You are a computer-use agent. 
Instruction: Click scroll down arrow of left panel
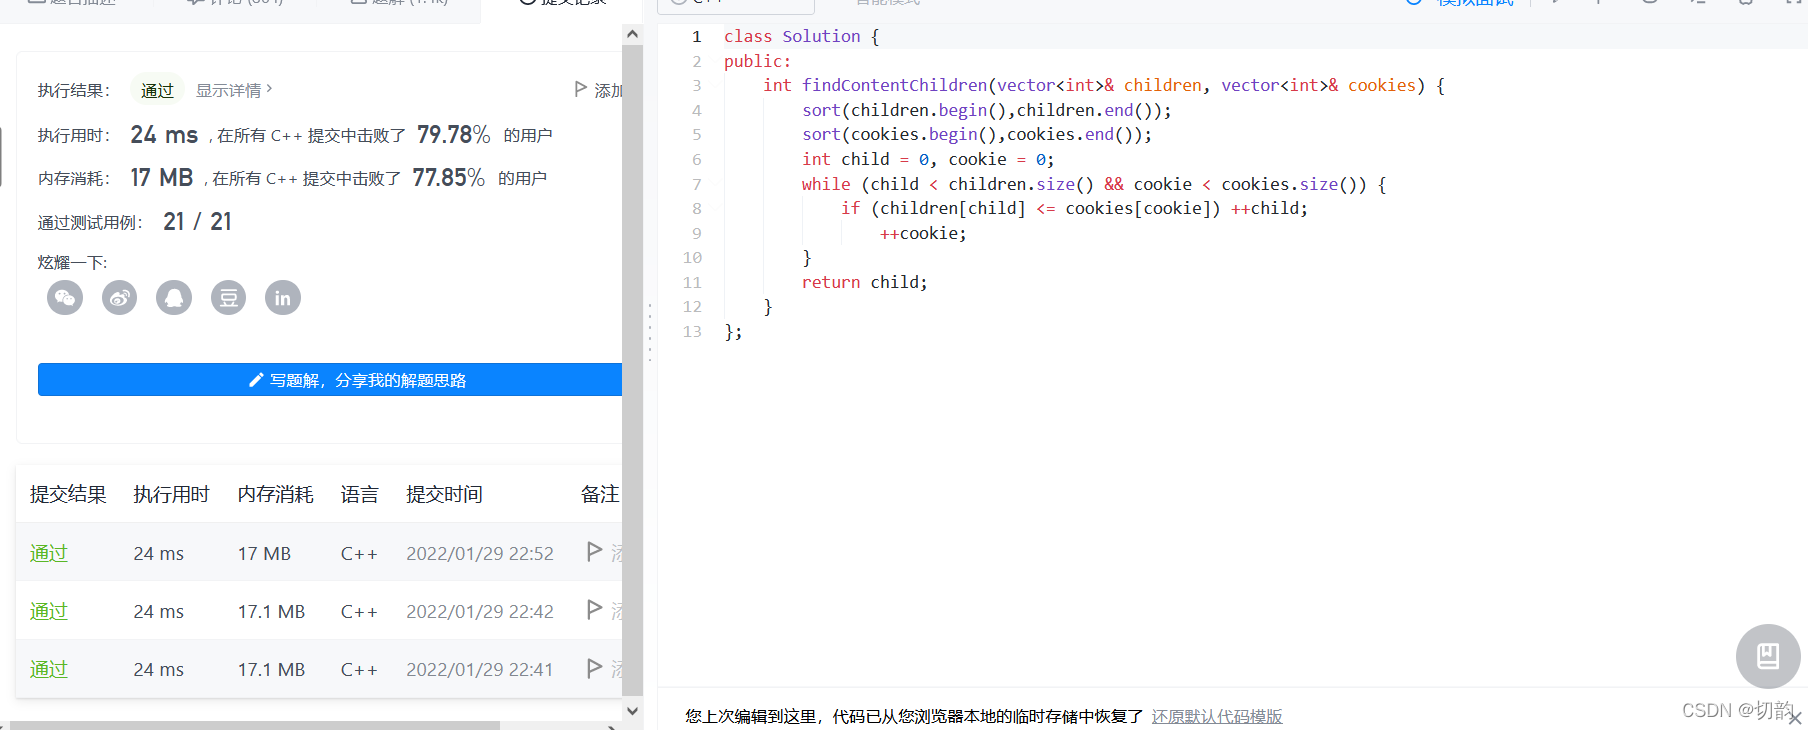pyautogui.click(x=632, y=711)
